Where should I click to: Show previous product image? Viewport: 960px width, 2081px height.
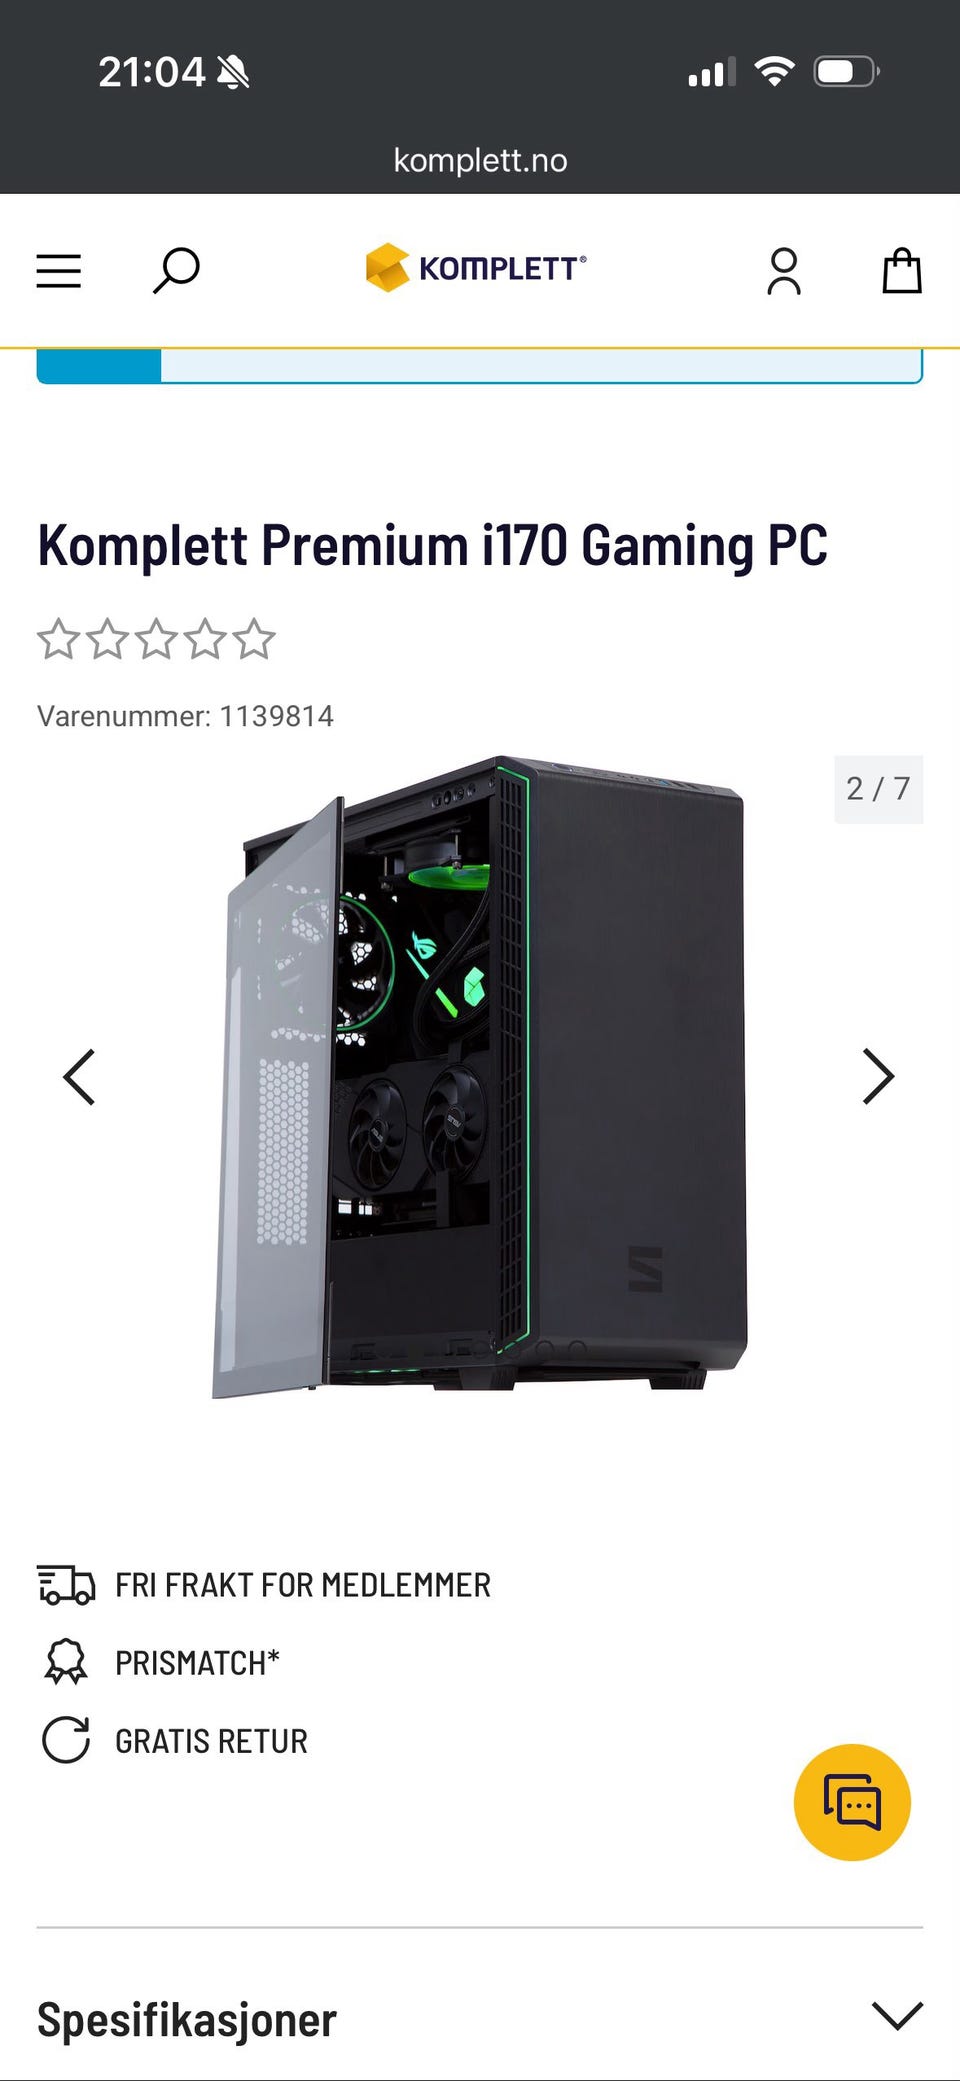point(79,1077)
